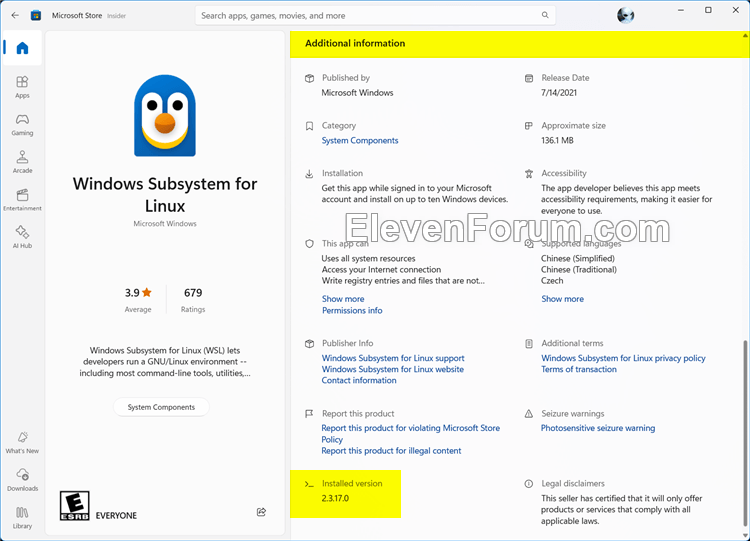Click the 136.1 MB size value
750x541 pixels.
click(x=557, y=141)
